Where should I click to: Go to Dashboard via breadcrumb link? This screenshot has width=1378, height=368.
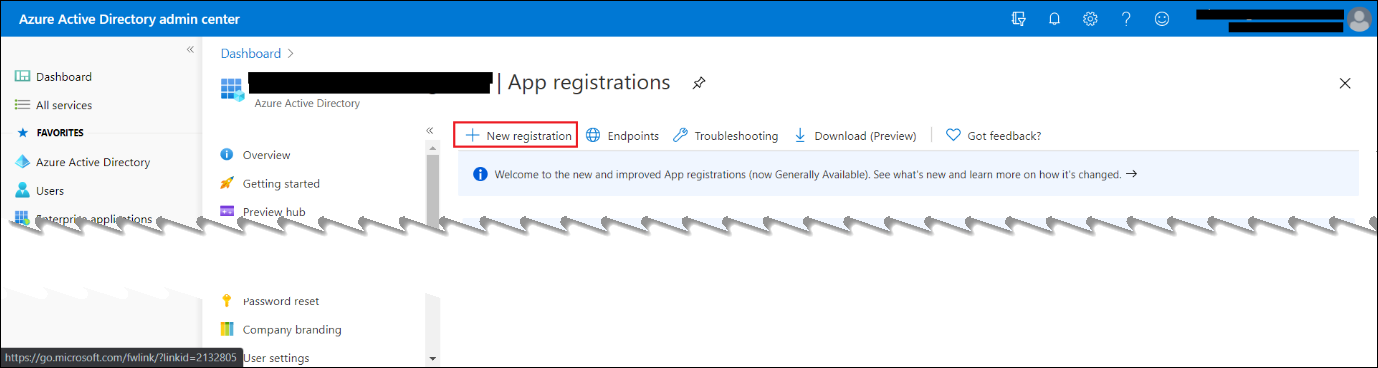(251, 53)
